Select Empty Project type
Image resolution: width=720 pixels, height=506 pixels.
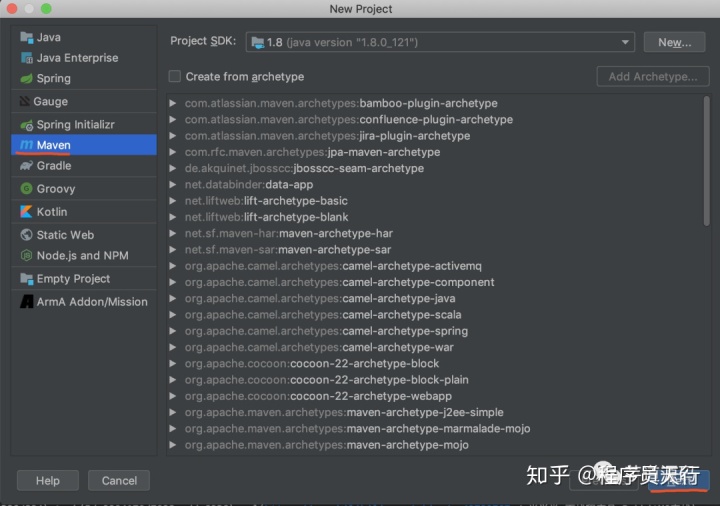[84, 279]
